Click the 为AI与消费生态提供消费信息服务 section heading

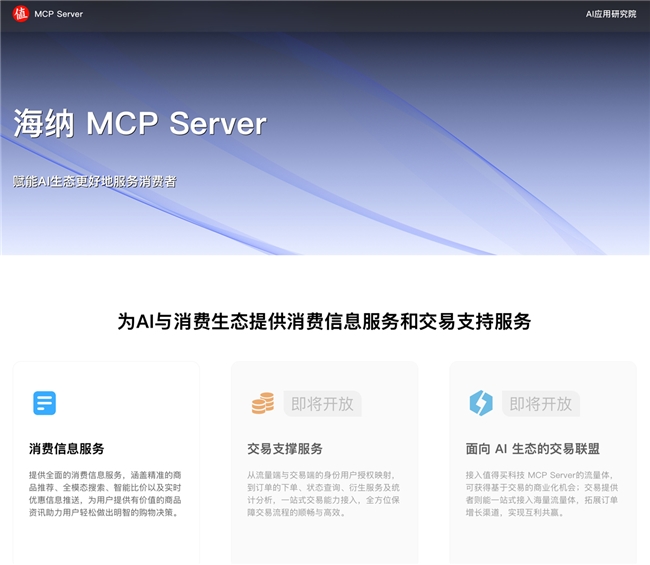pos(324,321)
